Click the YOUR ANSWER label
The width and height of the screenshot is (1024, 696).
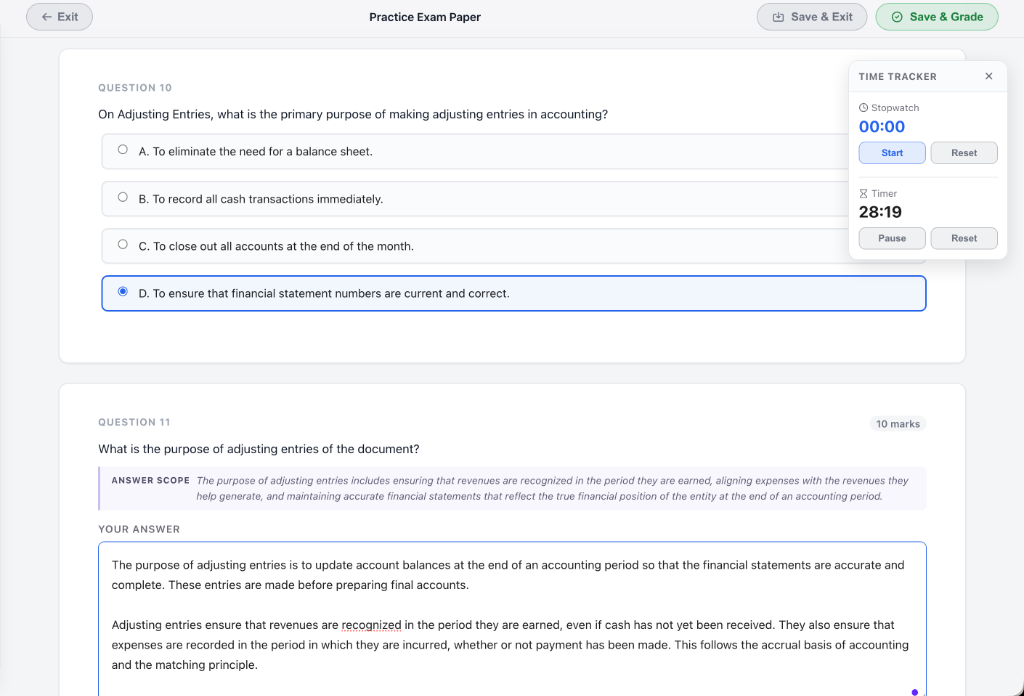click(x=139, y=530)
